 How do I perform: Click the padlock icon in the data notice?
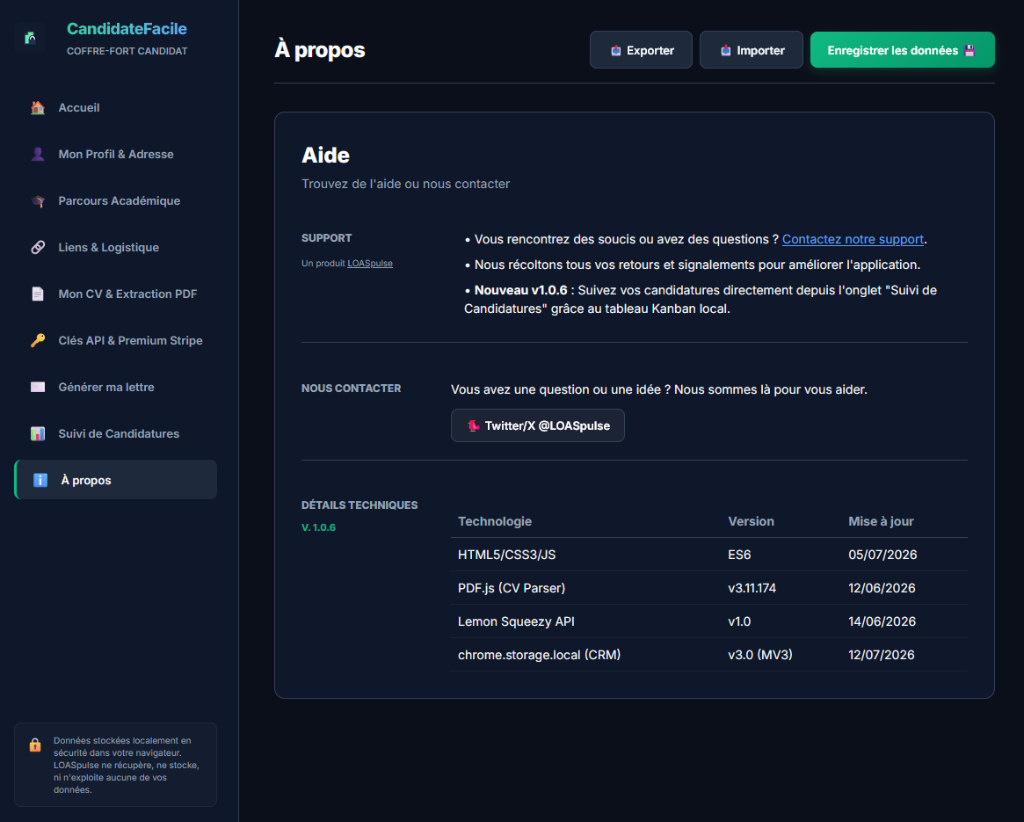coord(35,745)
